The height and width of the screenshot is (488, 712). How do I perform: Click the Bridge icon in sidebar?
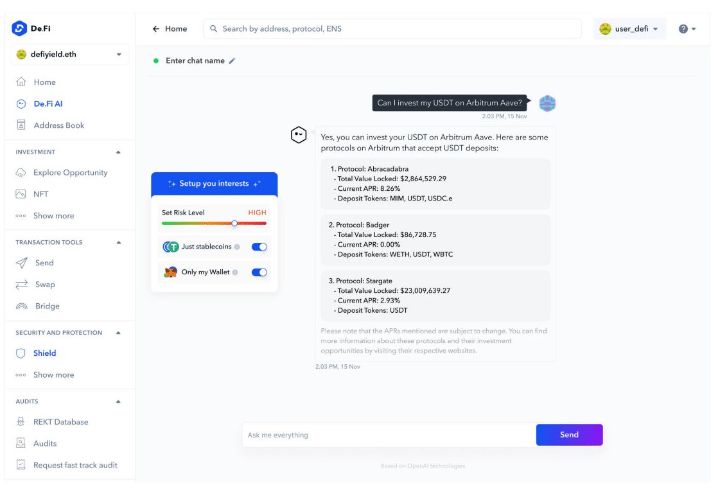click(x=21, y=306)
